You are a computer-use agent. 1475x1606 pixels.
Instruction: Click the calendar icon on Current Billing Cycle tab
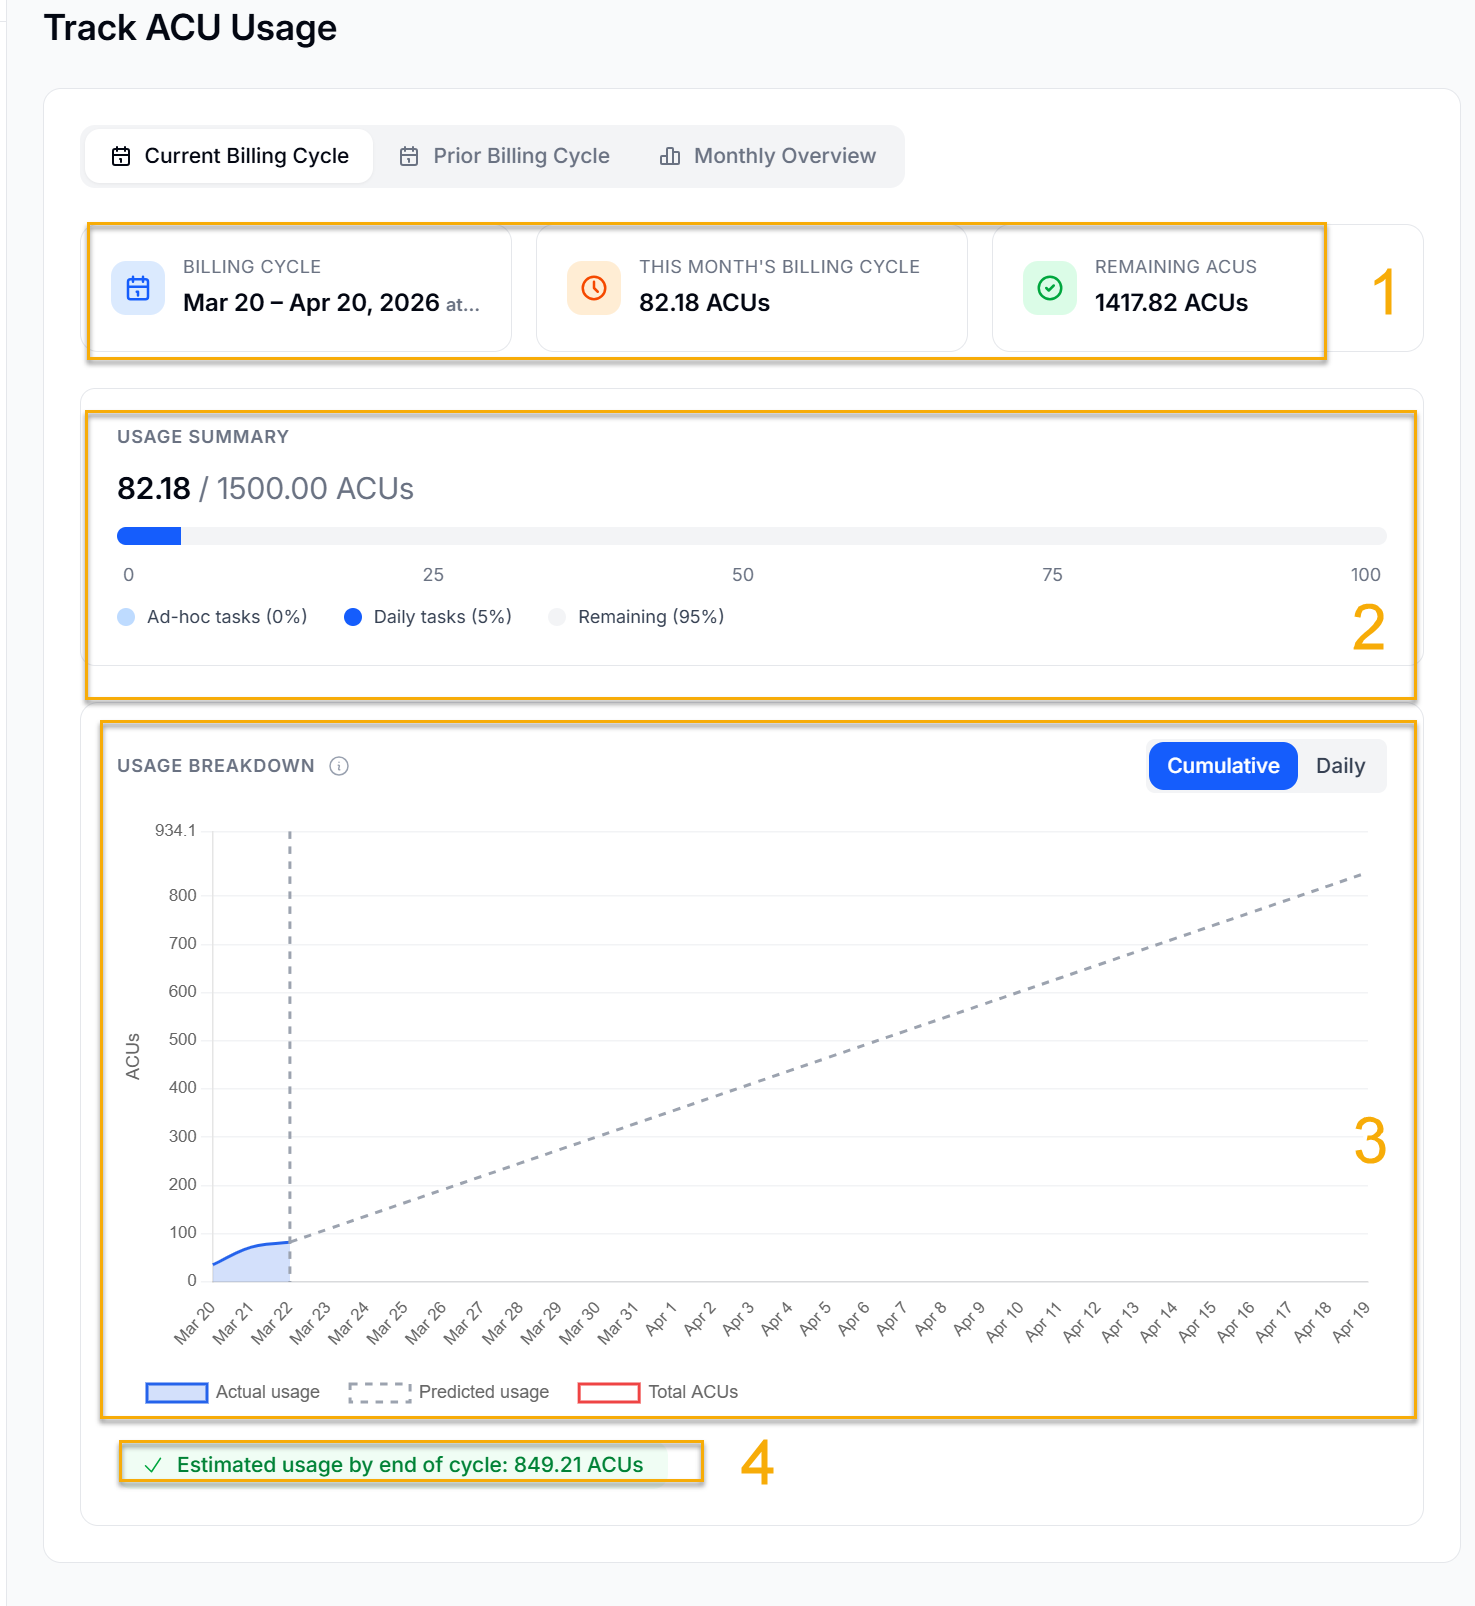(x=121, y=156)
